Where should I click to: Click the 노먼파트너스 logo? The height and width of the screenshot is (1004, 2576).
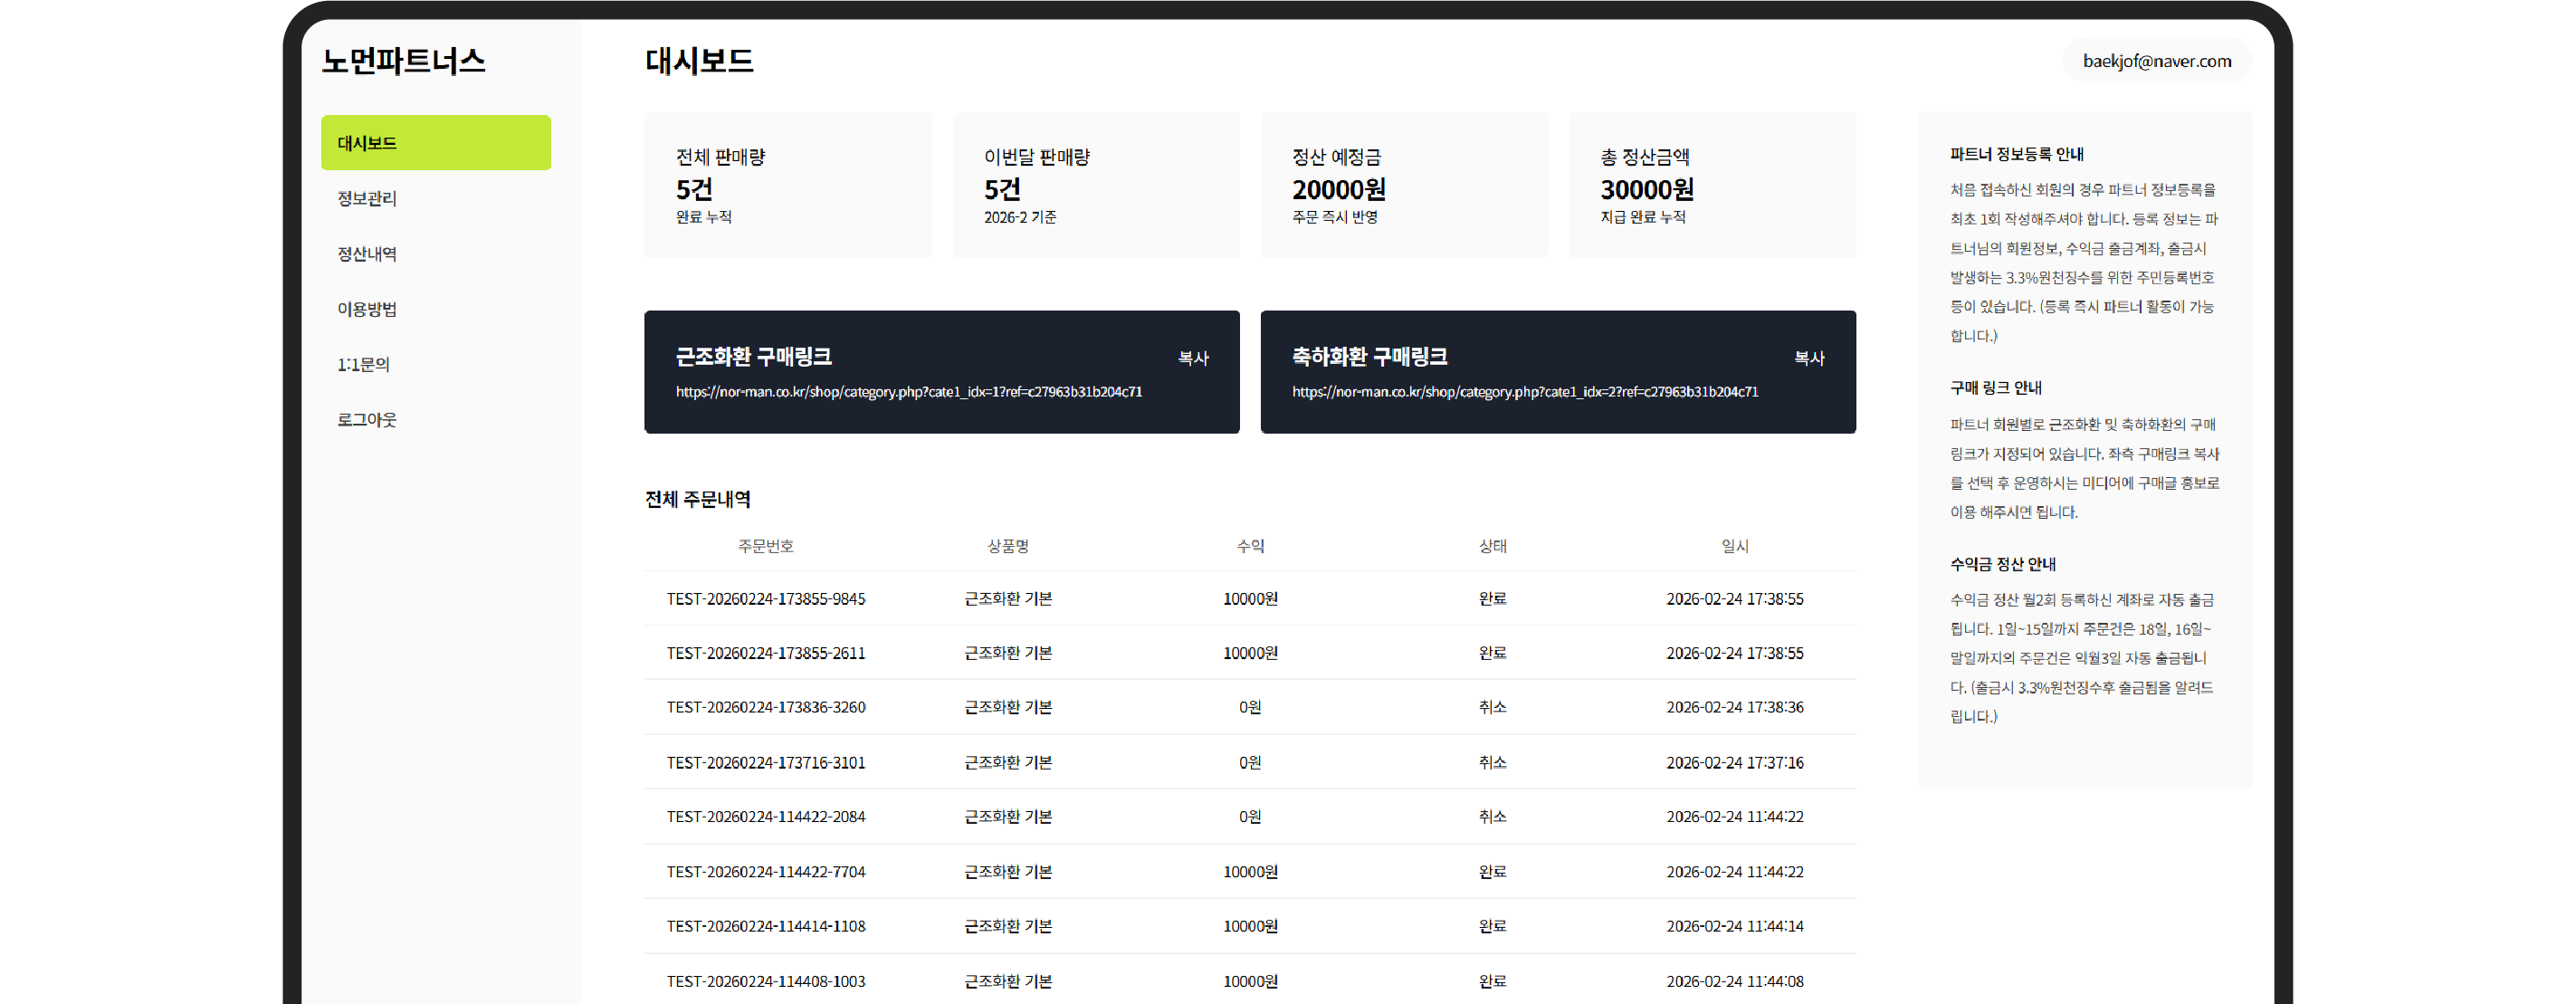[405, 61]
